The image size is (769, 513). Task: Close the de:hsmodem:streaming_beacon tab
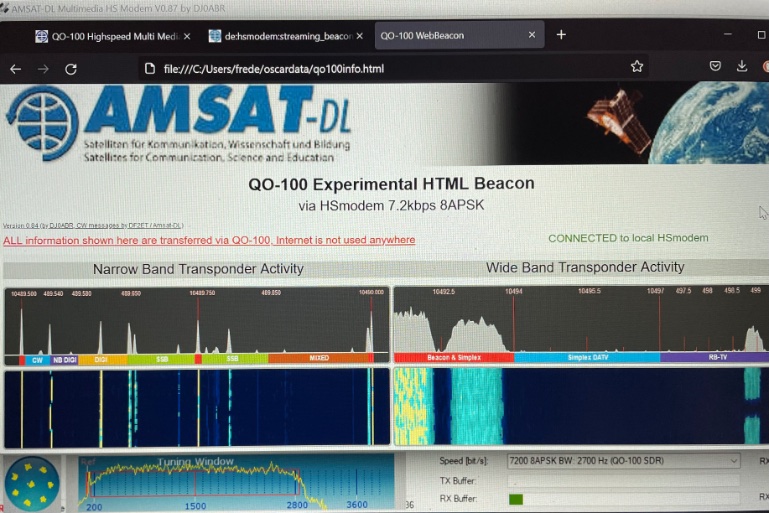coord(359,36)
